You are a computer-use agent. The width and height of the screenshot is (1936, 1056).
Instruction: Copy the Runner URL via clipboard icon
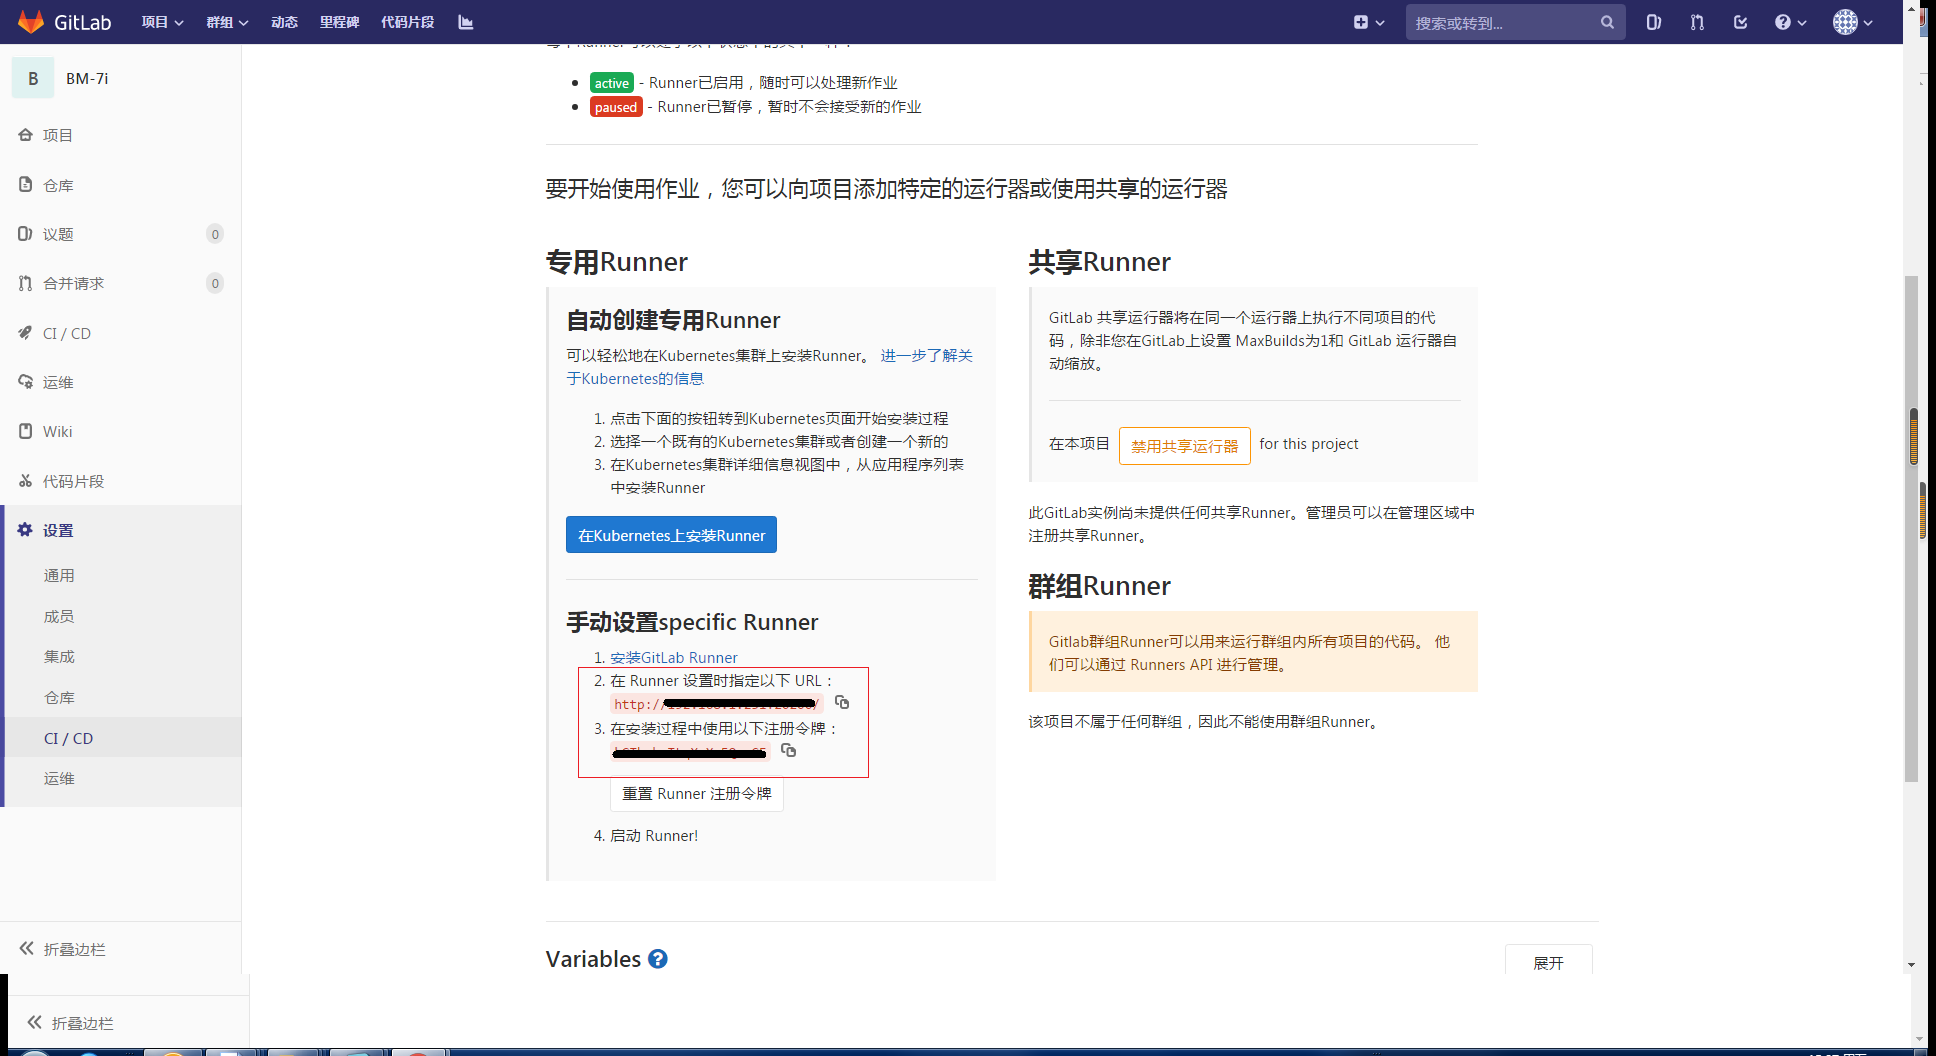841,703
